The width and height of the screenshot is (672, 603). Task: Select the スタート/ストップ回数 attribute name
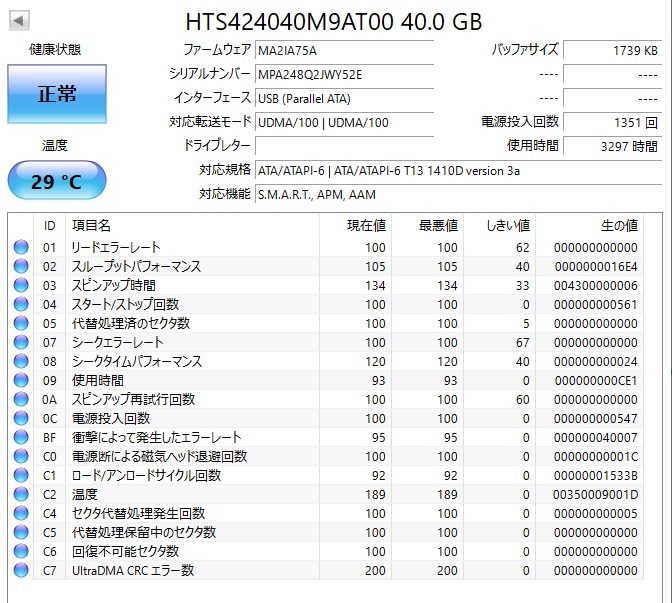pyautogui.click(x=125, y=304)
